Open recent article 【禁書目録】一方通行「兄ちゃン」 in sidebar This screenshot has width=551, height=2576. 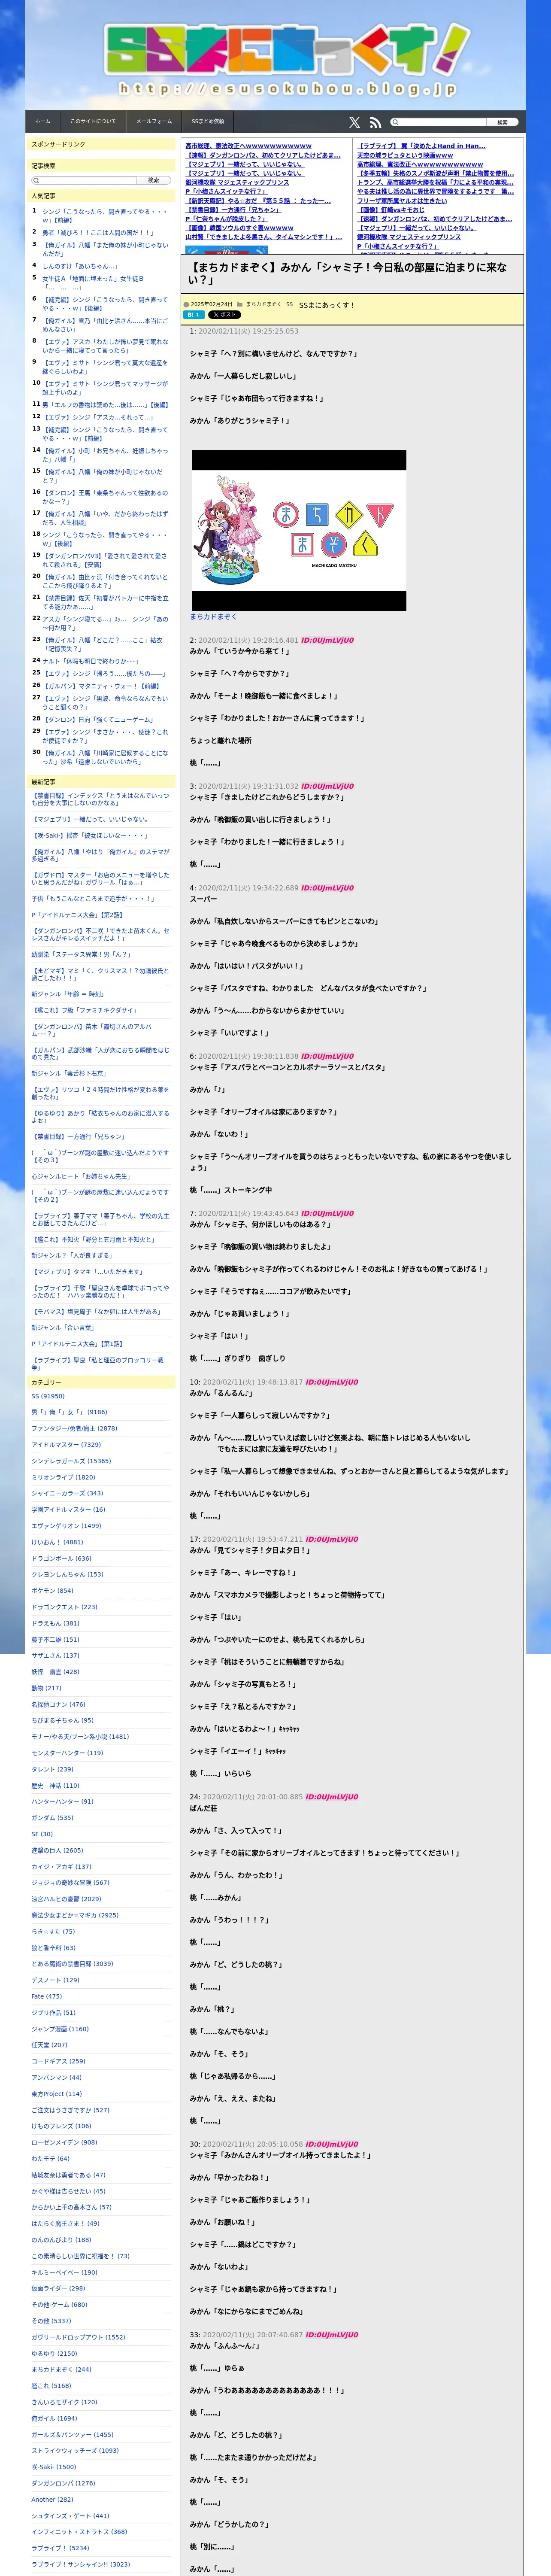[79, 1137]
